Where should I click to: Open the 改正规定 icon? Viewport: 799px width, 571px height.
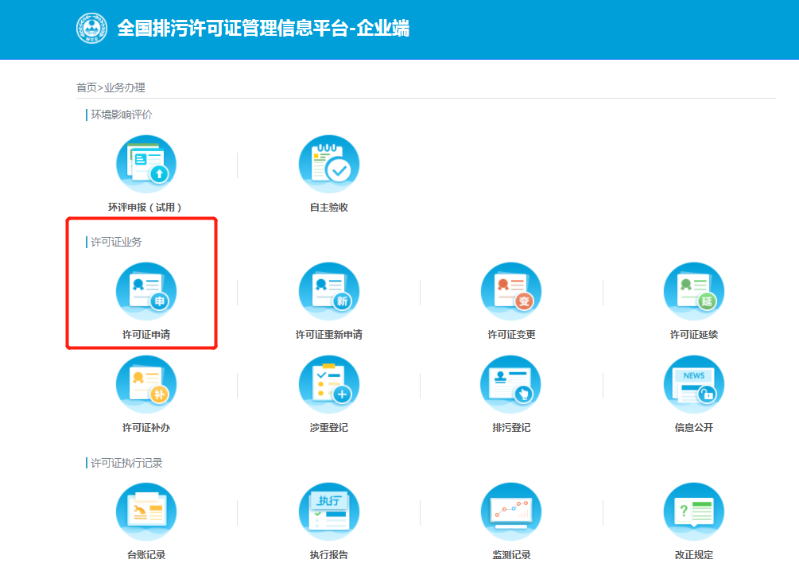pos(694,512)
